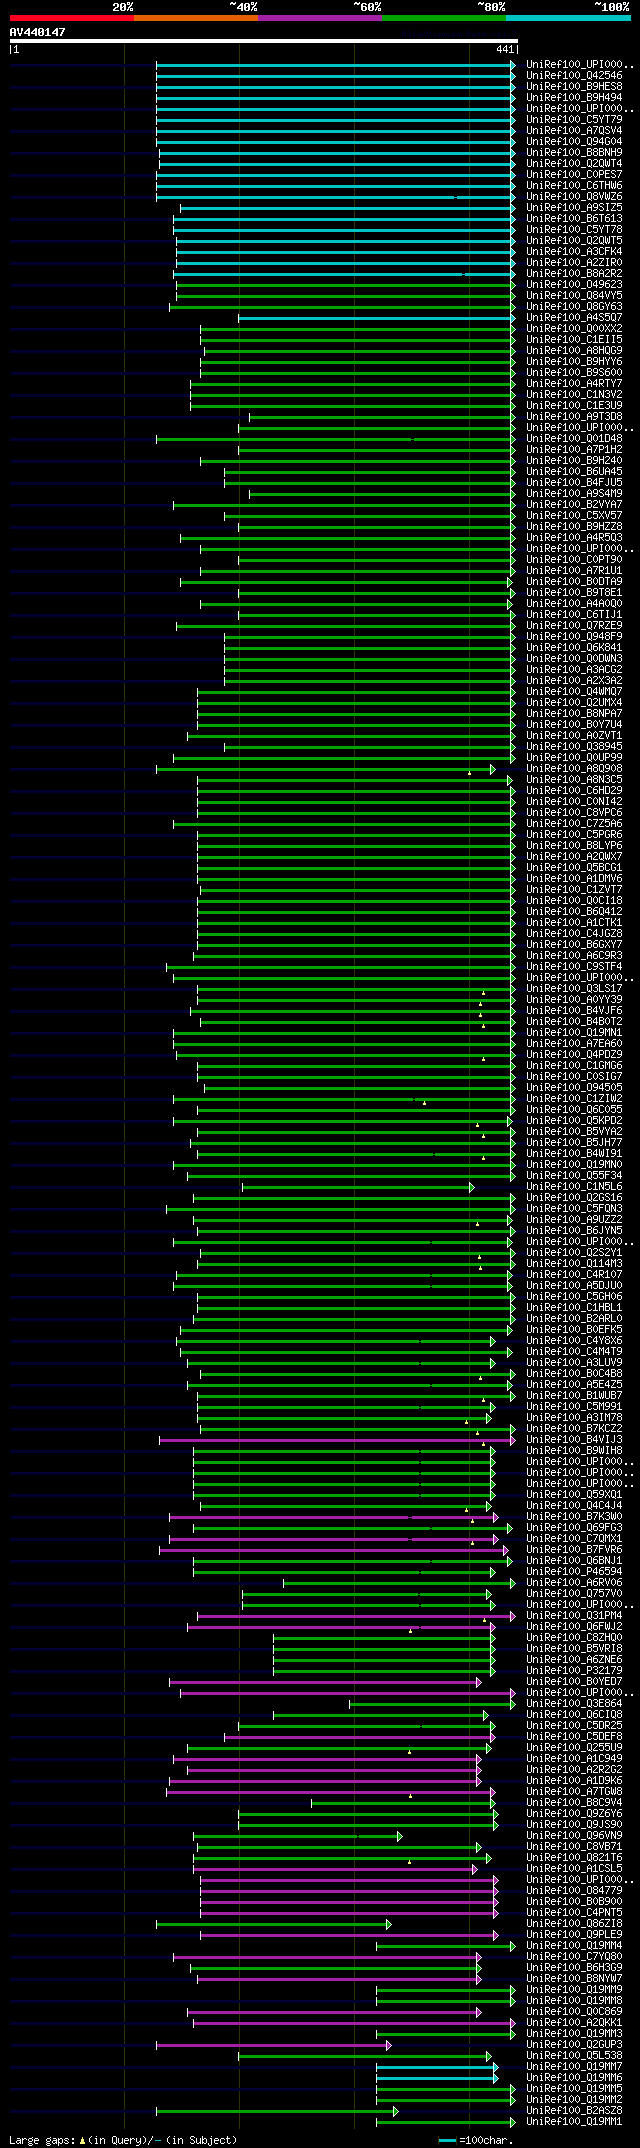The height and width of the screenshot is (2148, 640).
Task: Click the UniRef100_A7P1H2 label
Action: [x=574, y=449]
